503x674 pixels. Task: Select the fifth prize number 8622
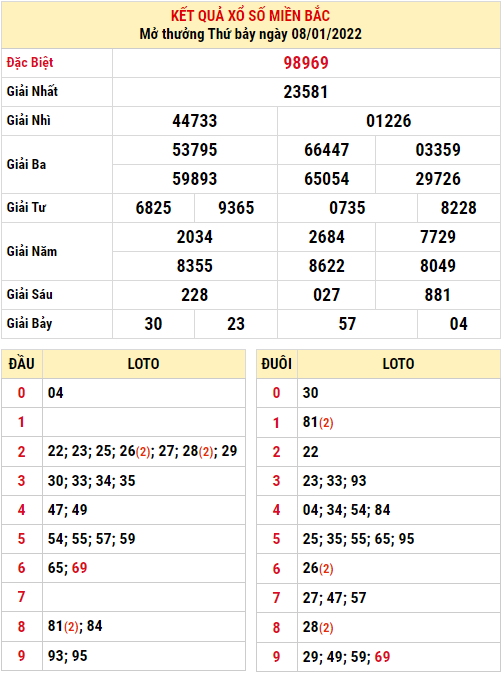pyautogui.click(x=326, y=266)
